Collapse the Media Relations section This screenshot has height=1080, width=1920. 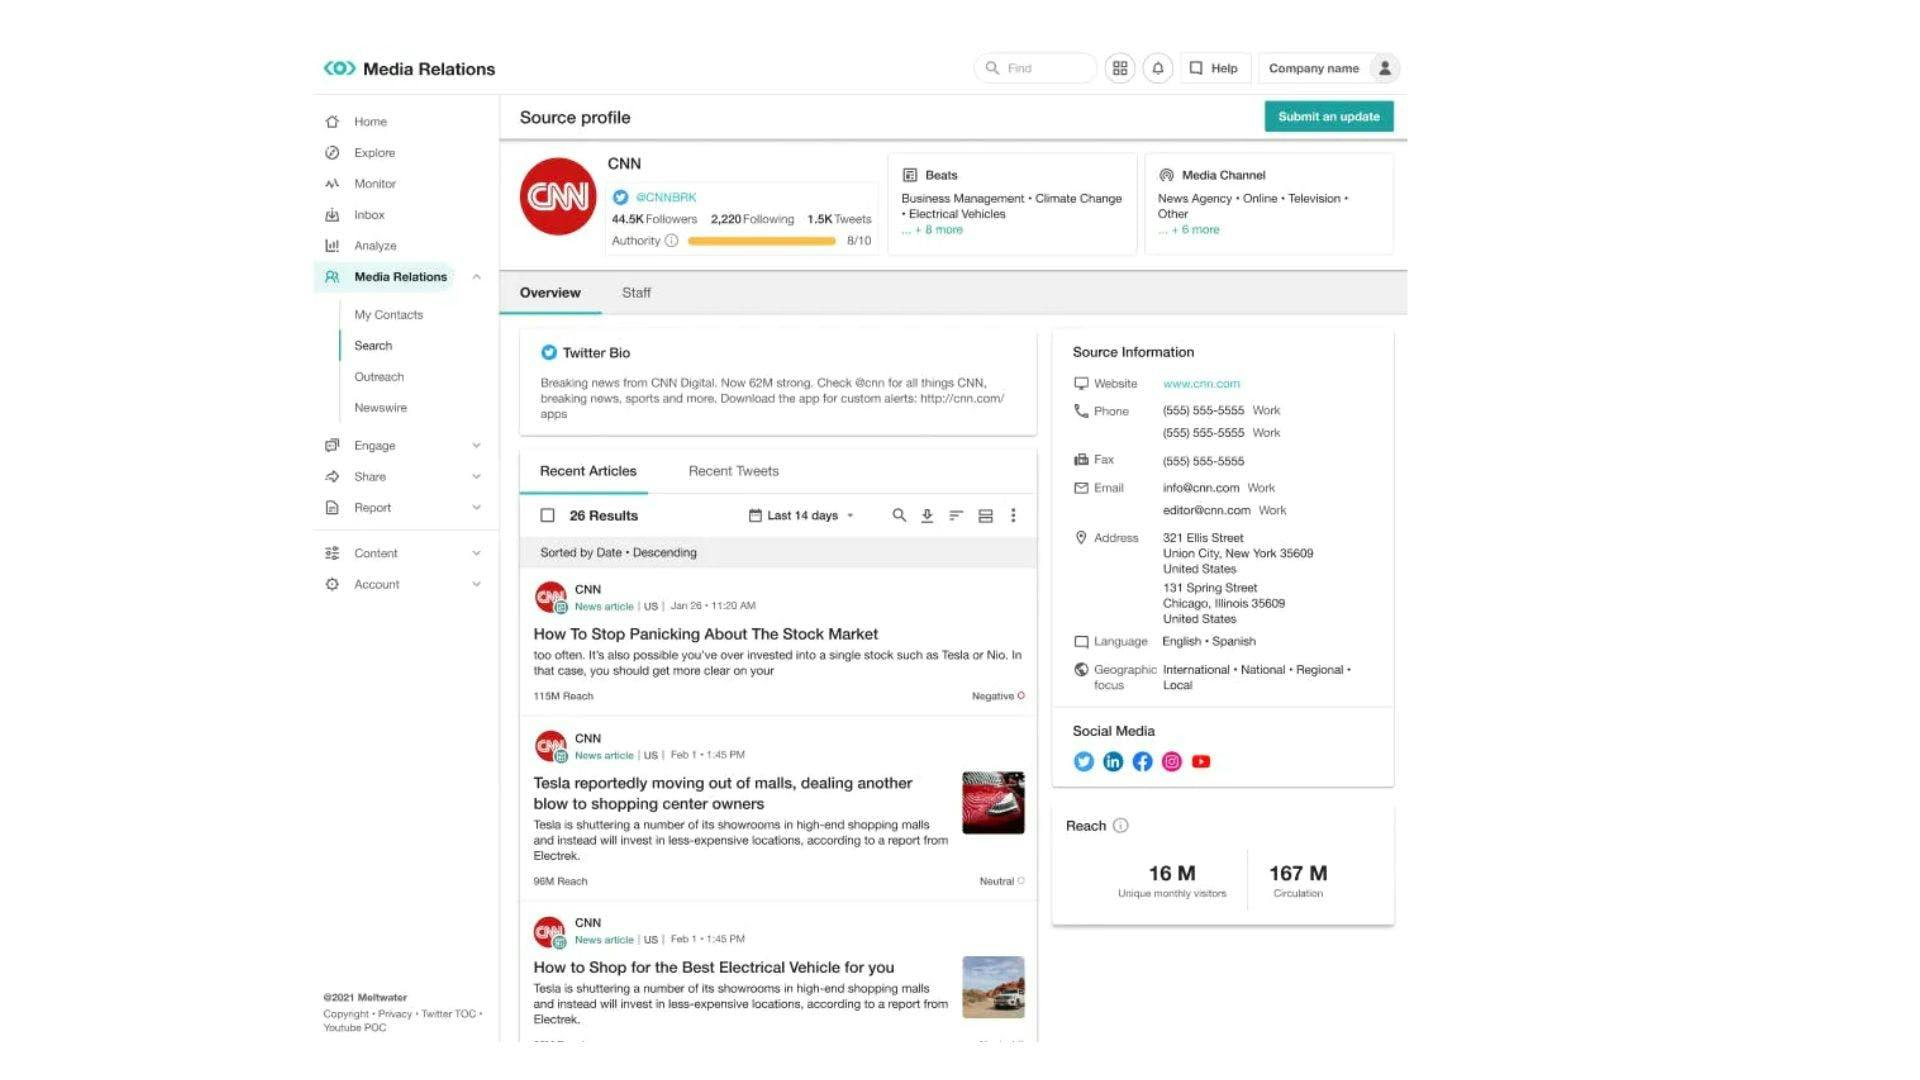(x=476, y=277)
